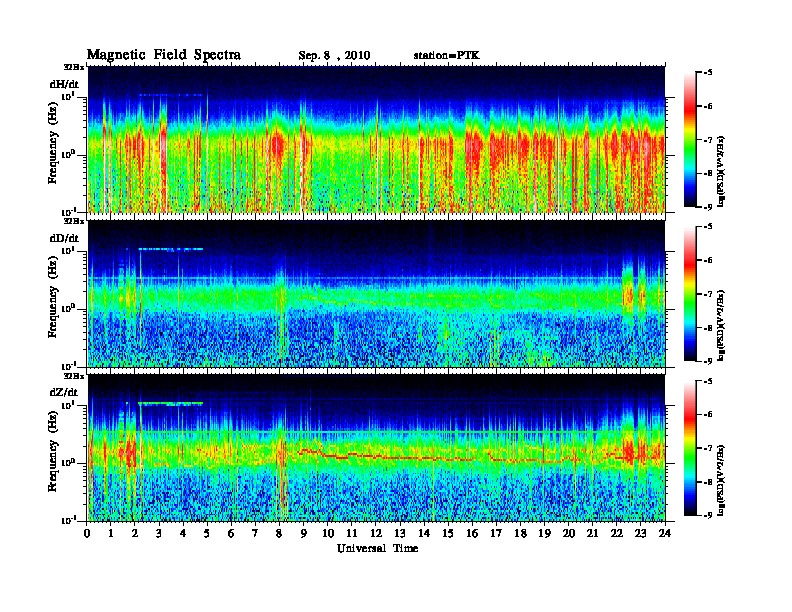Click the "Magnetic Field Spectra" title
The image size is (792, 612).
[164, 55]
